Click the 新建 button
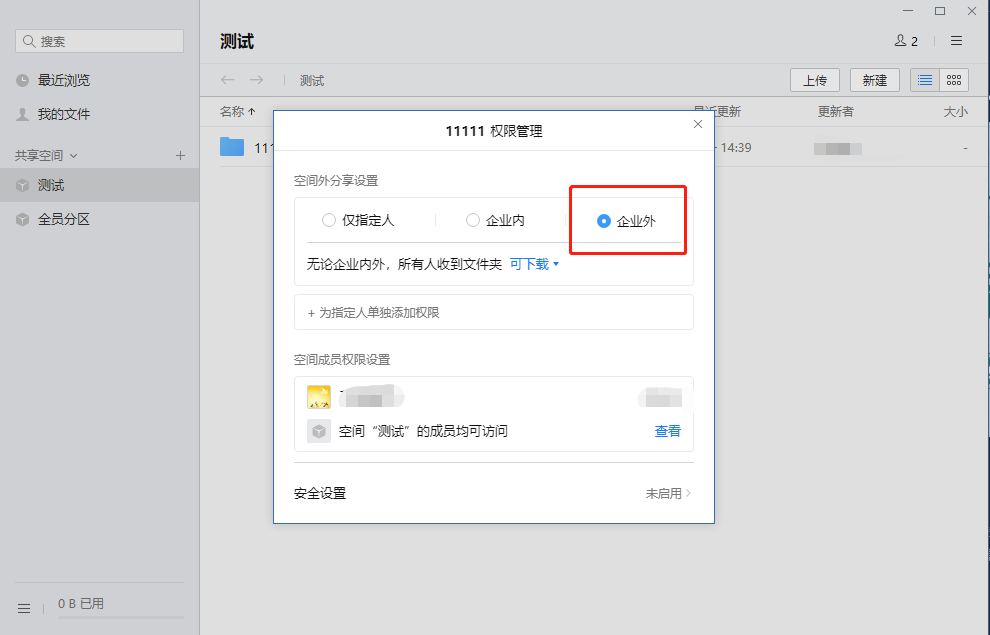This screenshot has width=990, height=635. point(874,80)
